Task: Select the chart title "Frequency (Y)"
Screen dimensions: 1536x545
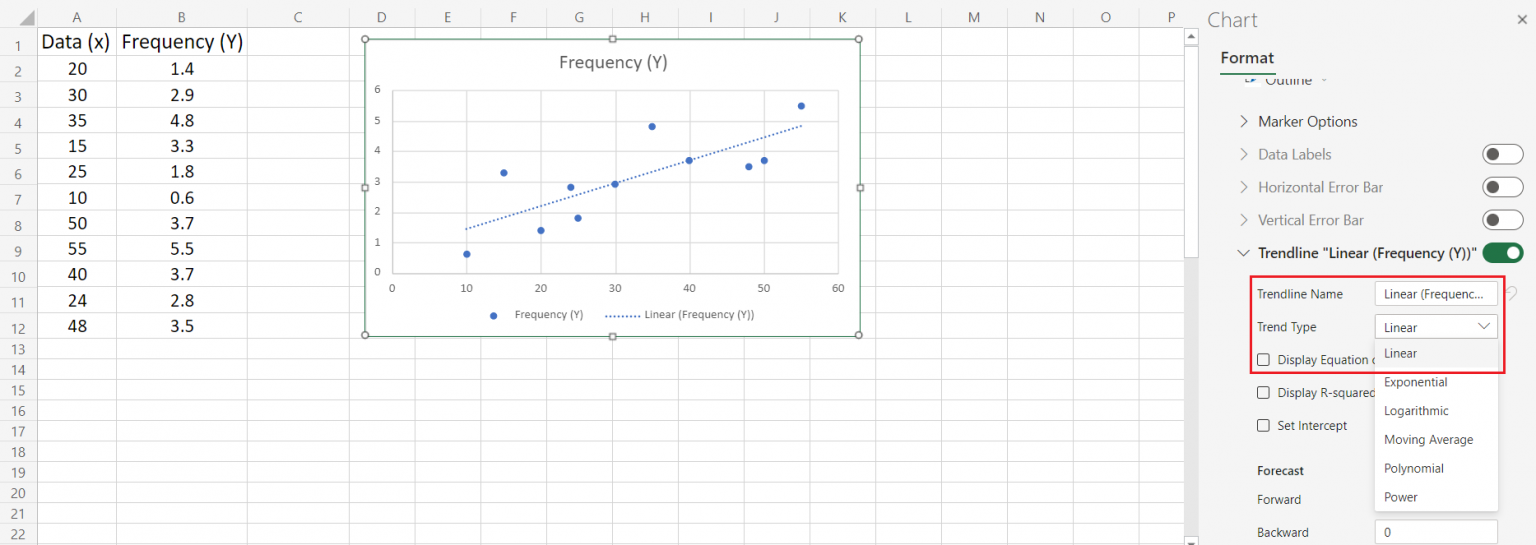Action: (x=612, y=63)
